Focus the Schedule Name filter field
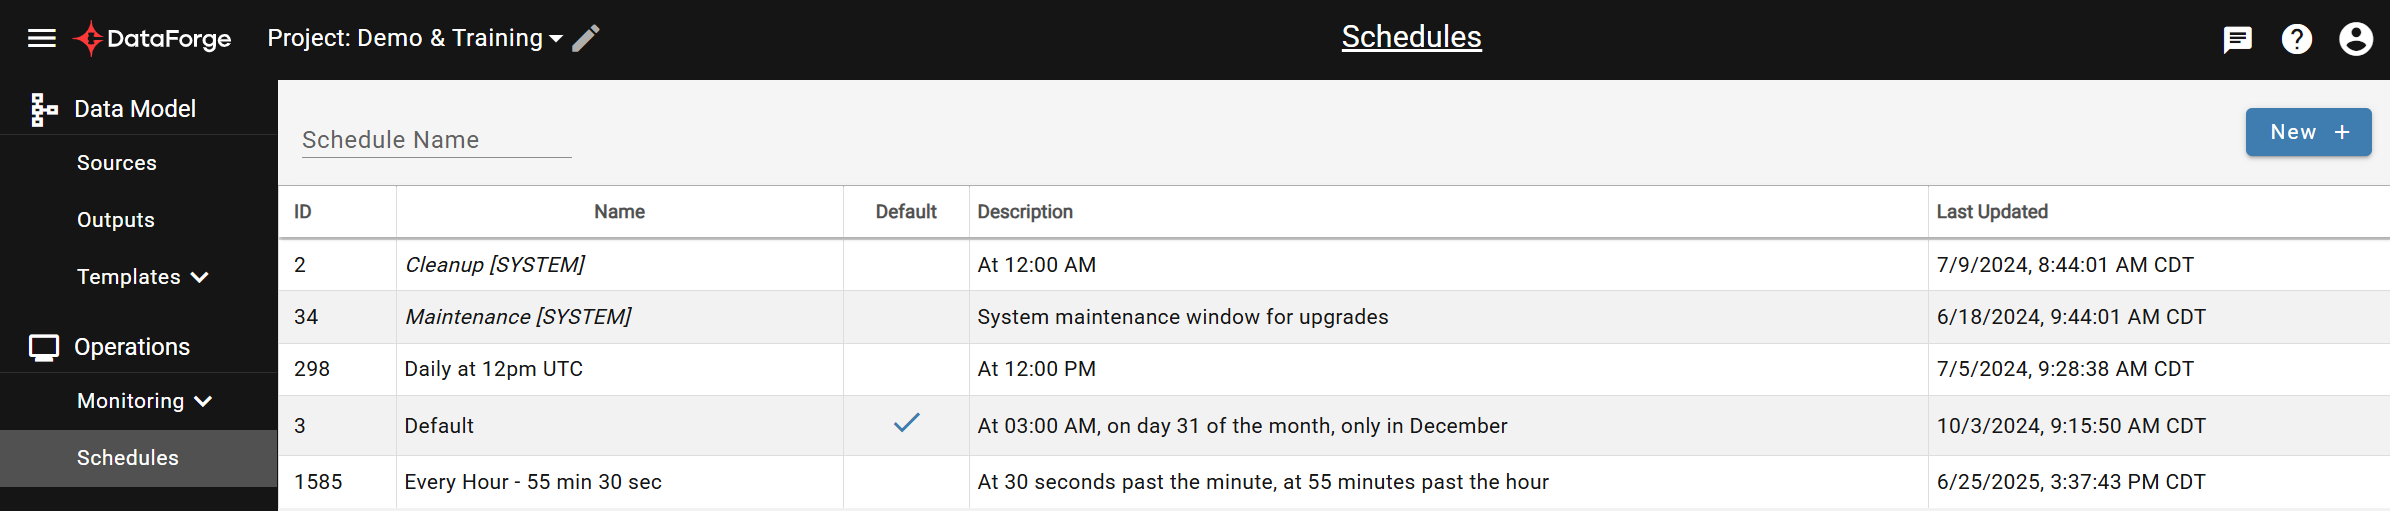Viewport: 2390px width, 511px height. [437, 140]
